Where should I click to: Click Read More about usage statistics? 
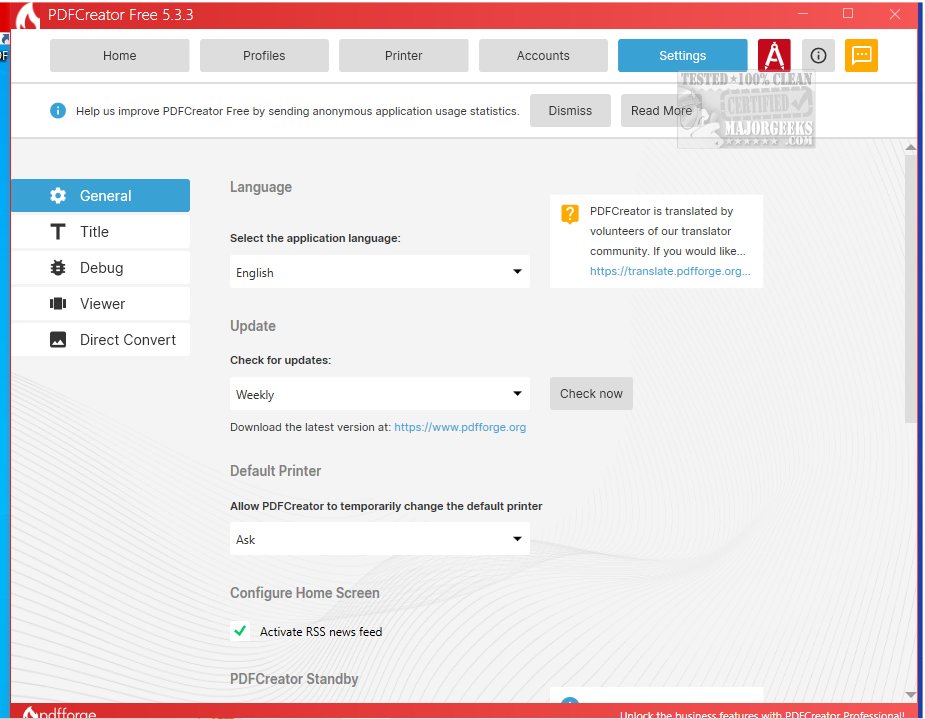[x=661, y=110]
